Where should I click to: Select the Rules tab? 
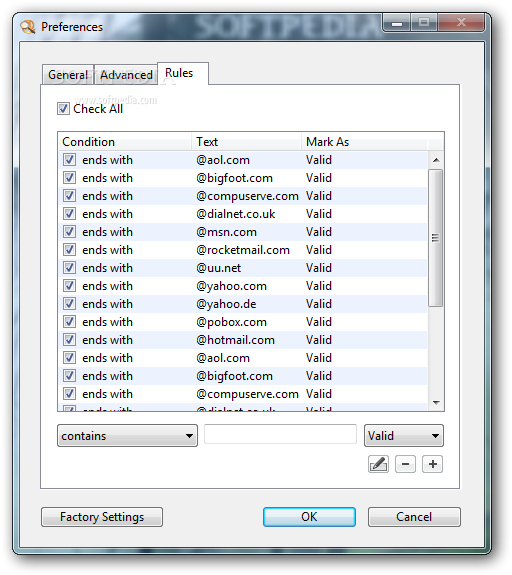pos(183,73)
